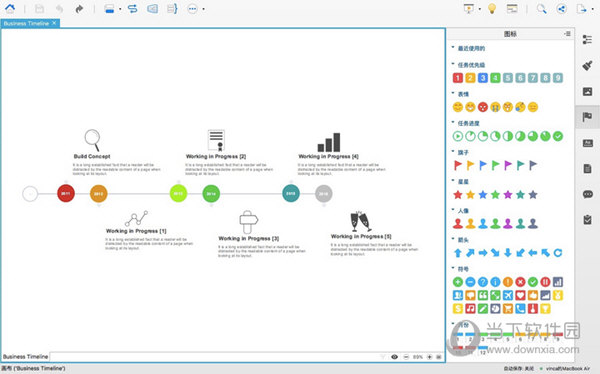Open the notes page sidebar icon
The width and height of the screenshot is (600, 374).
click(x=587, y=169)
